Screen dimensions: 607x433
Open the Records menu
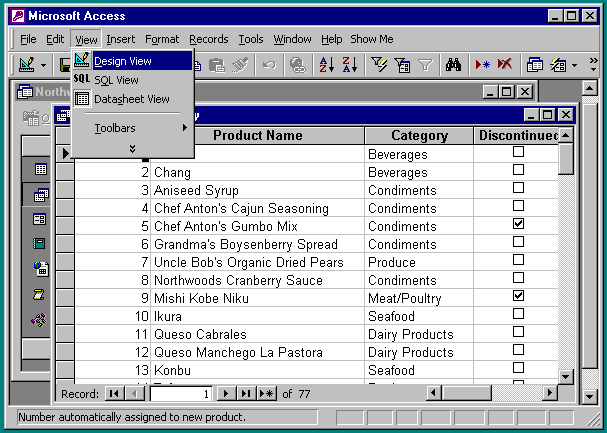209,39
